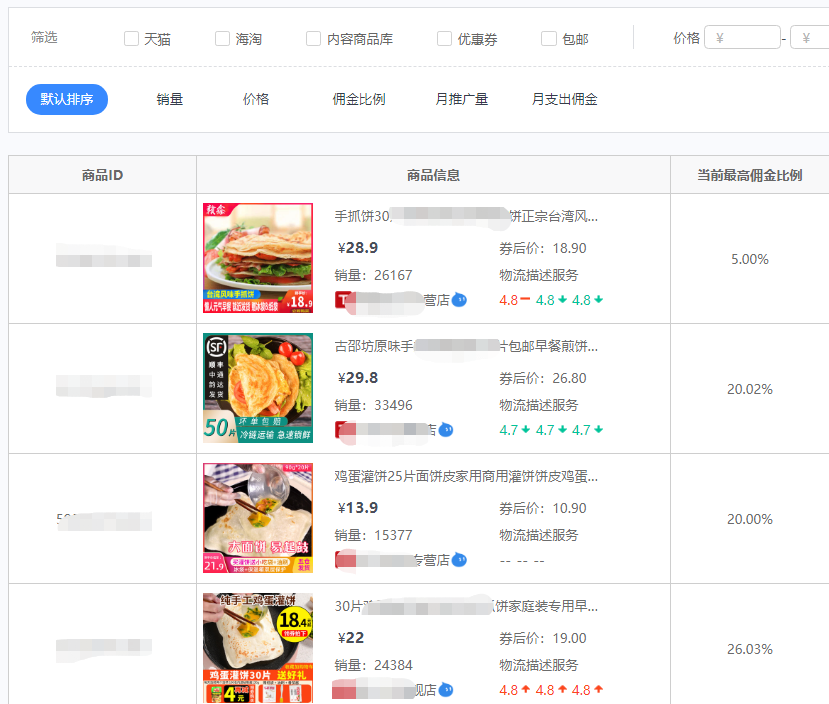Click the 销量: 33496 text

coord(373,405)
